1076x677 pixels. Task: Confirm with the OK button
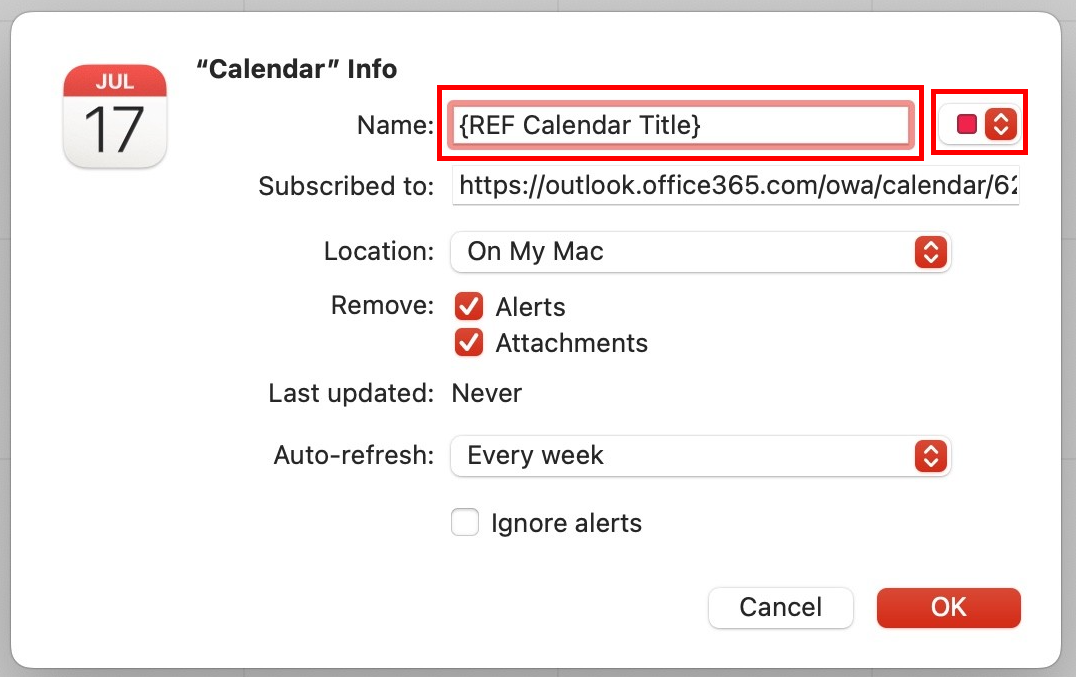(948, 607)
